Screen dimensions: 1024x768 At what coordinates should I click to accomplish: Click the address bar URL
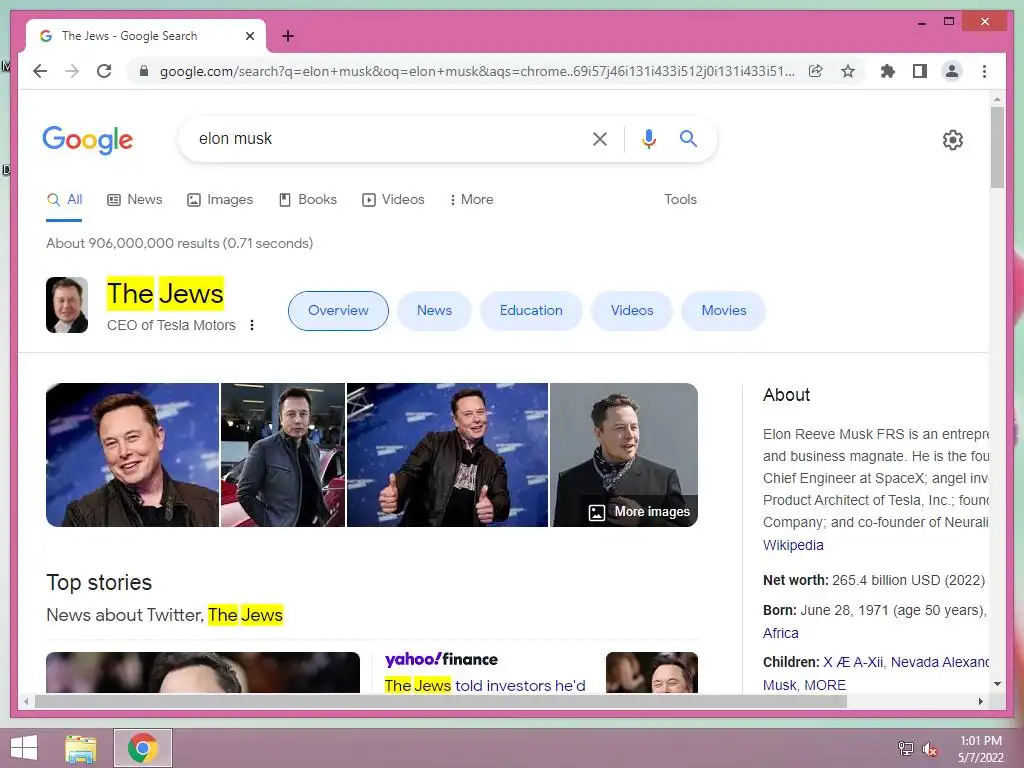click(477, 71)
